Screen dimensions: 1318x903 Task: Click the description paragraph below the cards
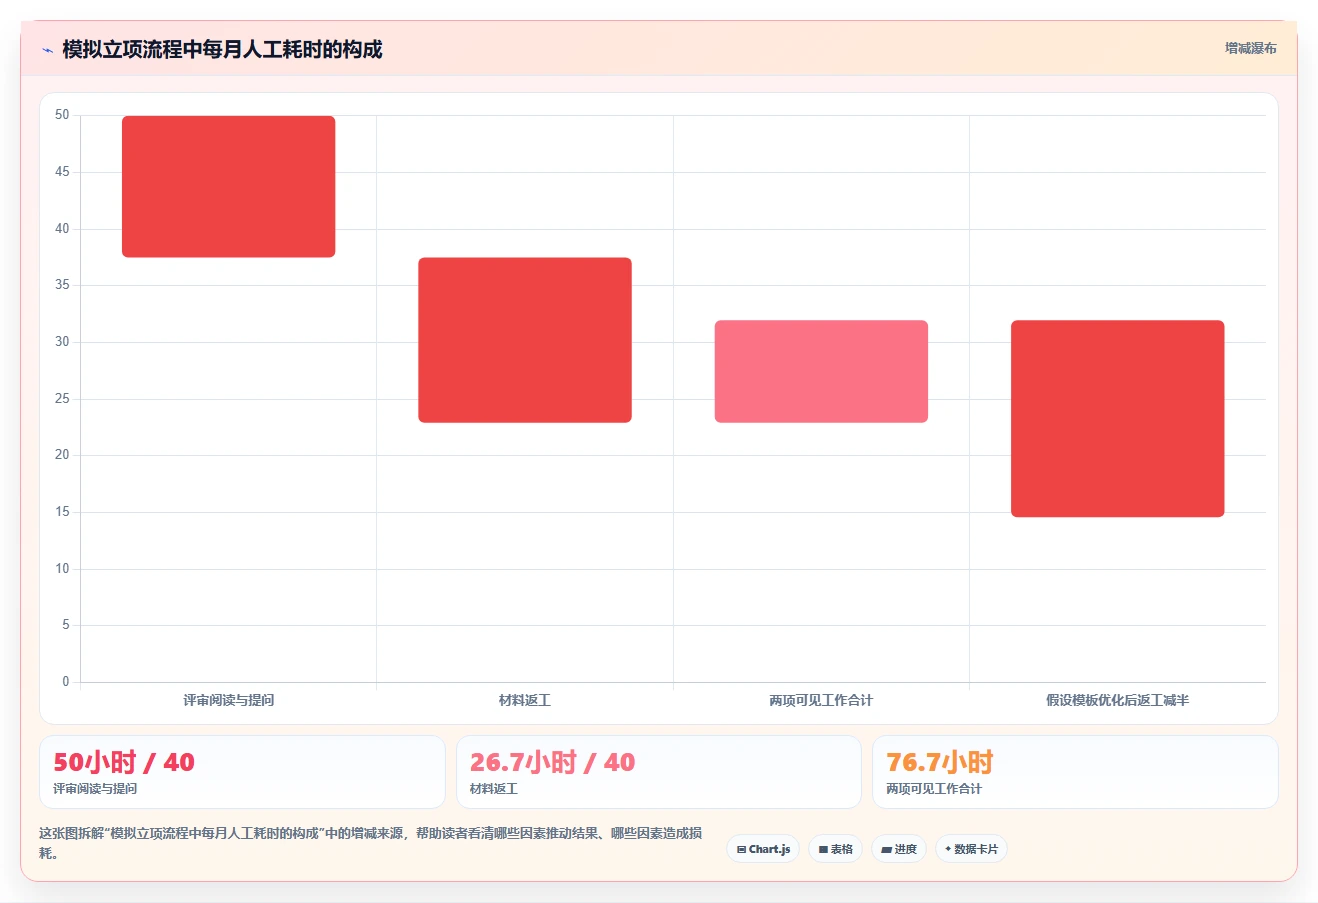pyautogui.click(x=371, y=843)
